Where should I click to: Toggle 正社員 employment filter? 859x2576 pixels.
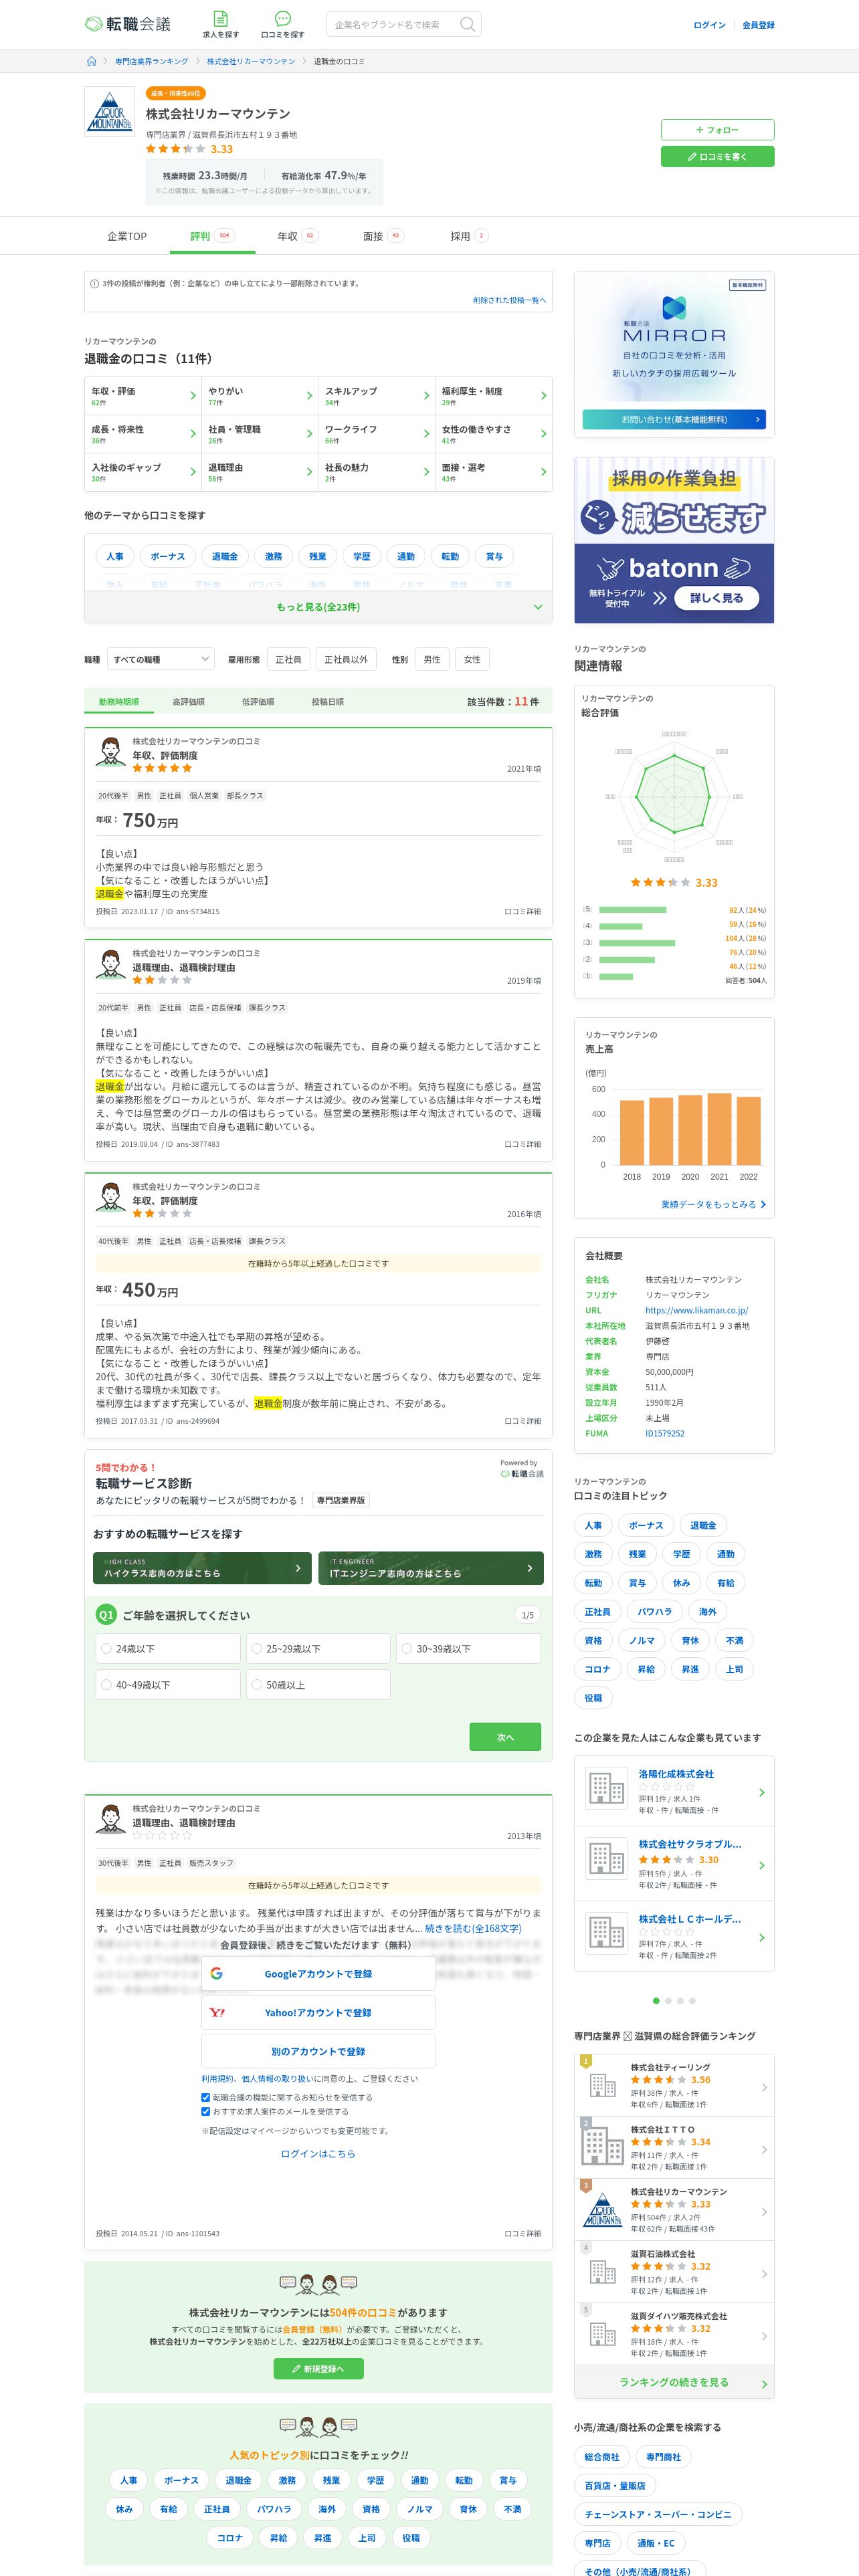[x=288, y=660]
